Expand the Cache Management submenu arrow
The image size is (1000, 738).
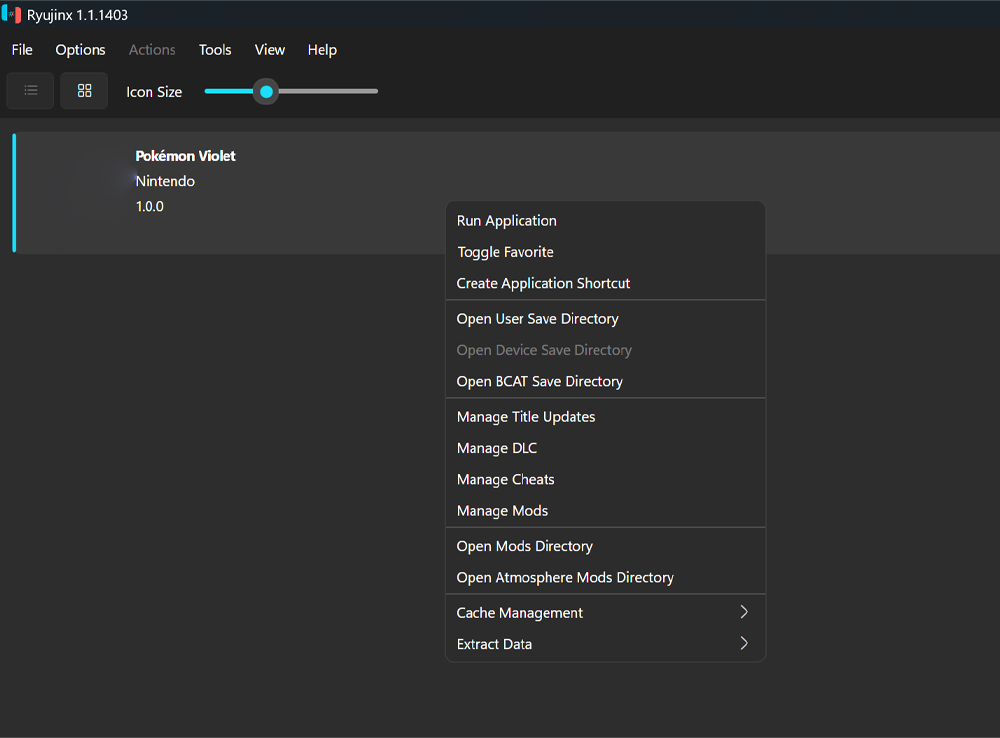tap(743, 612)
